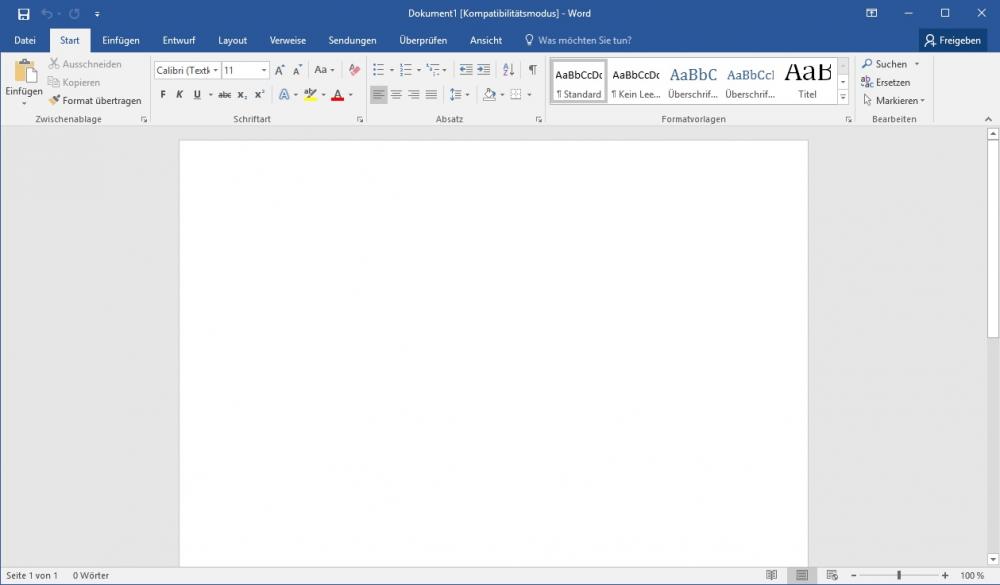Viewport: 1000px width, 585px height.
Task: Click the Ersetzen button
Action: [885, 82]
